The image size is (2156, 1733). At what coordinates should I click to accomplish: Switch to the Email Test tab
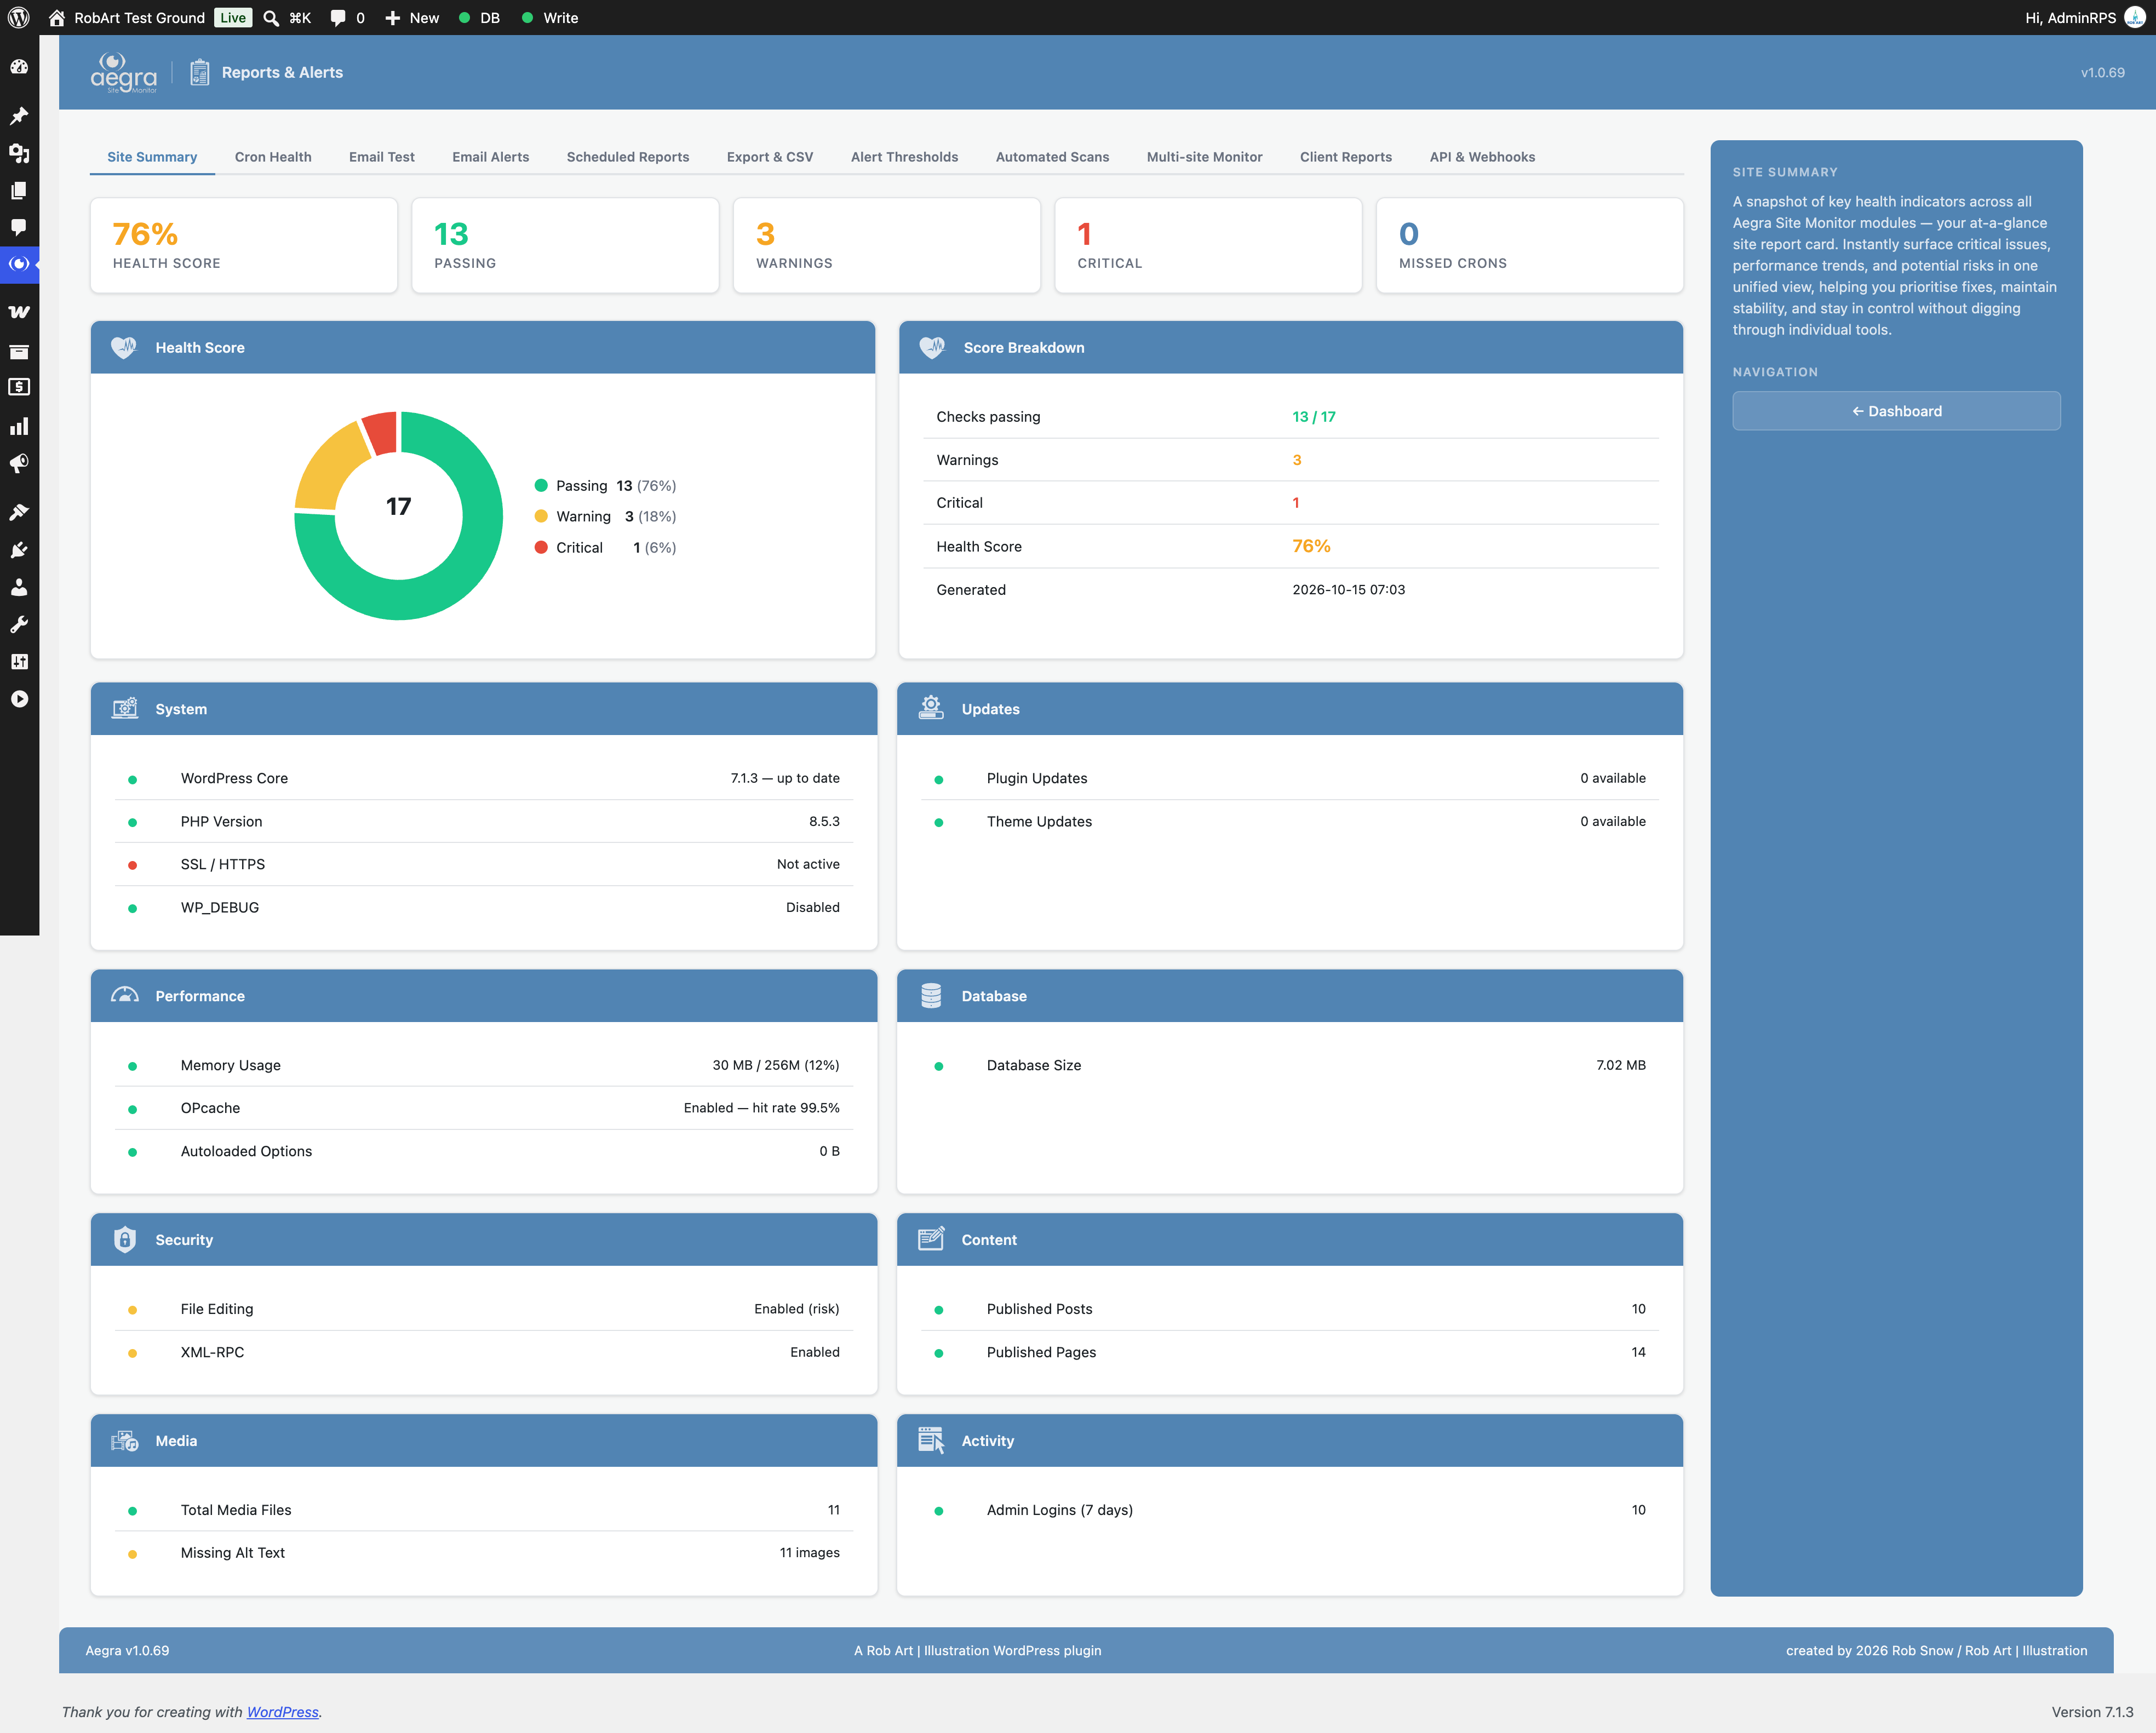(x=382, y=157)
